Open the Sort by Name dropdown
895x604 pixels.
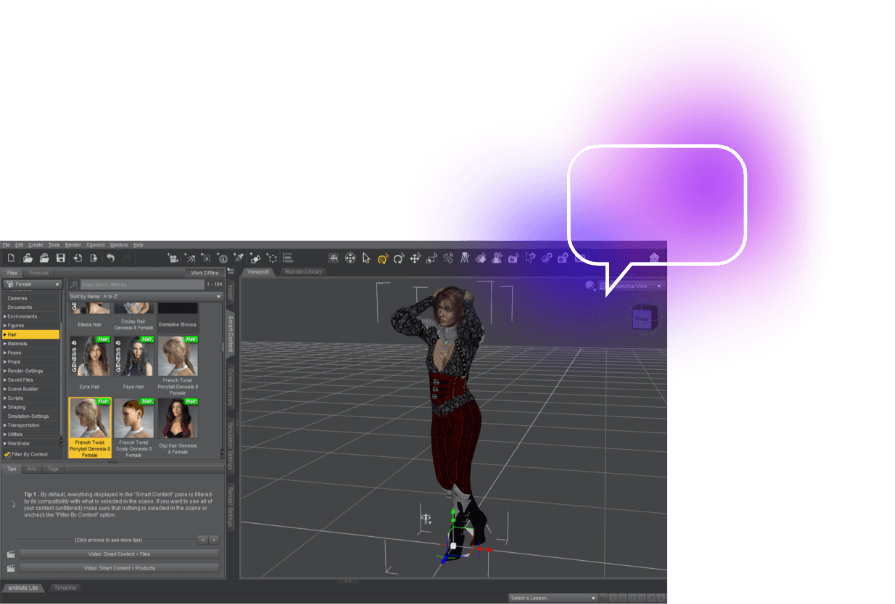click(x=145, y=297)
